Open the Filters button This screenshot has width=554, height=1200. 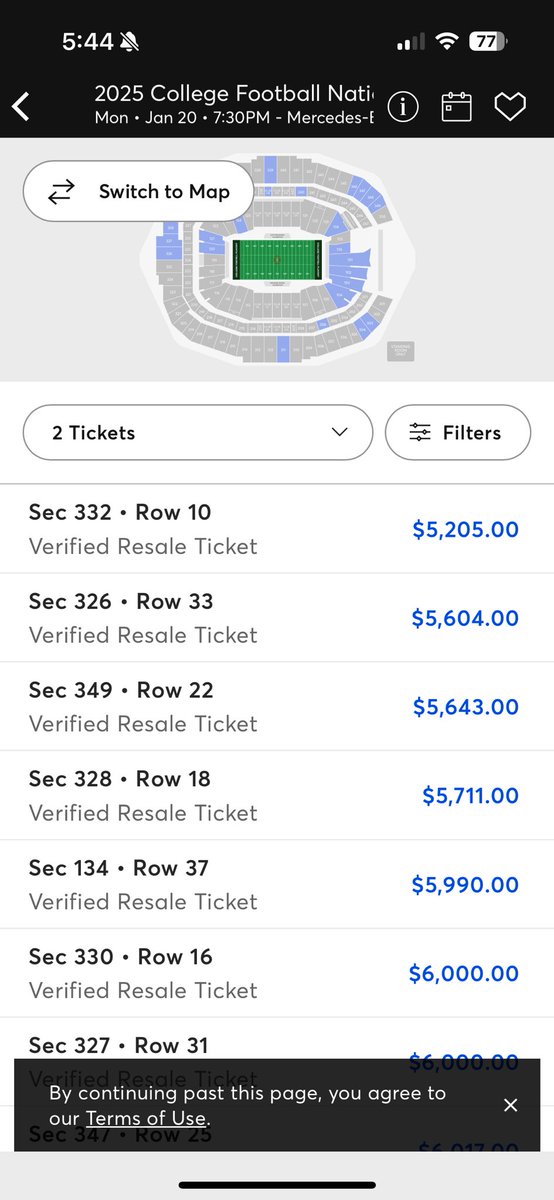(x=458, y=432)
